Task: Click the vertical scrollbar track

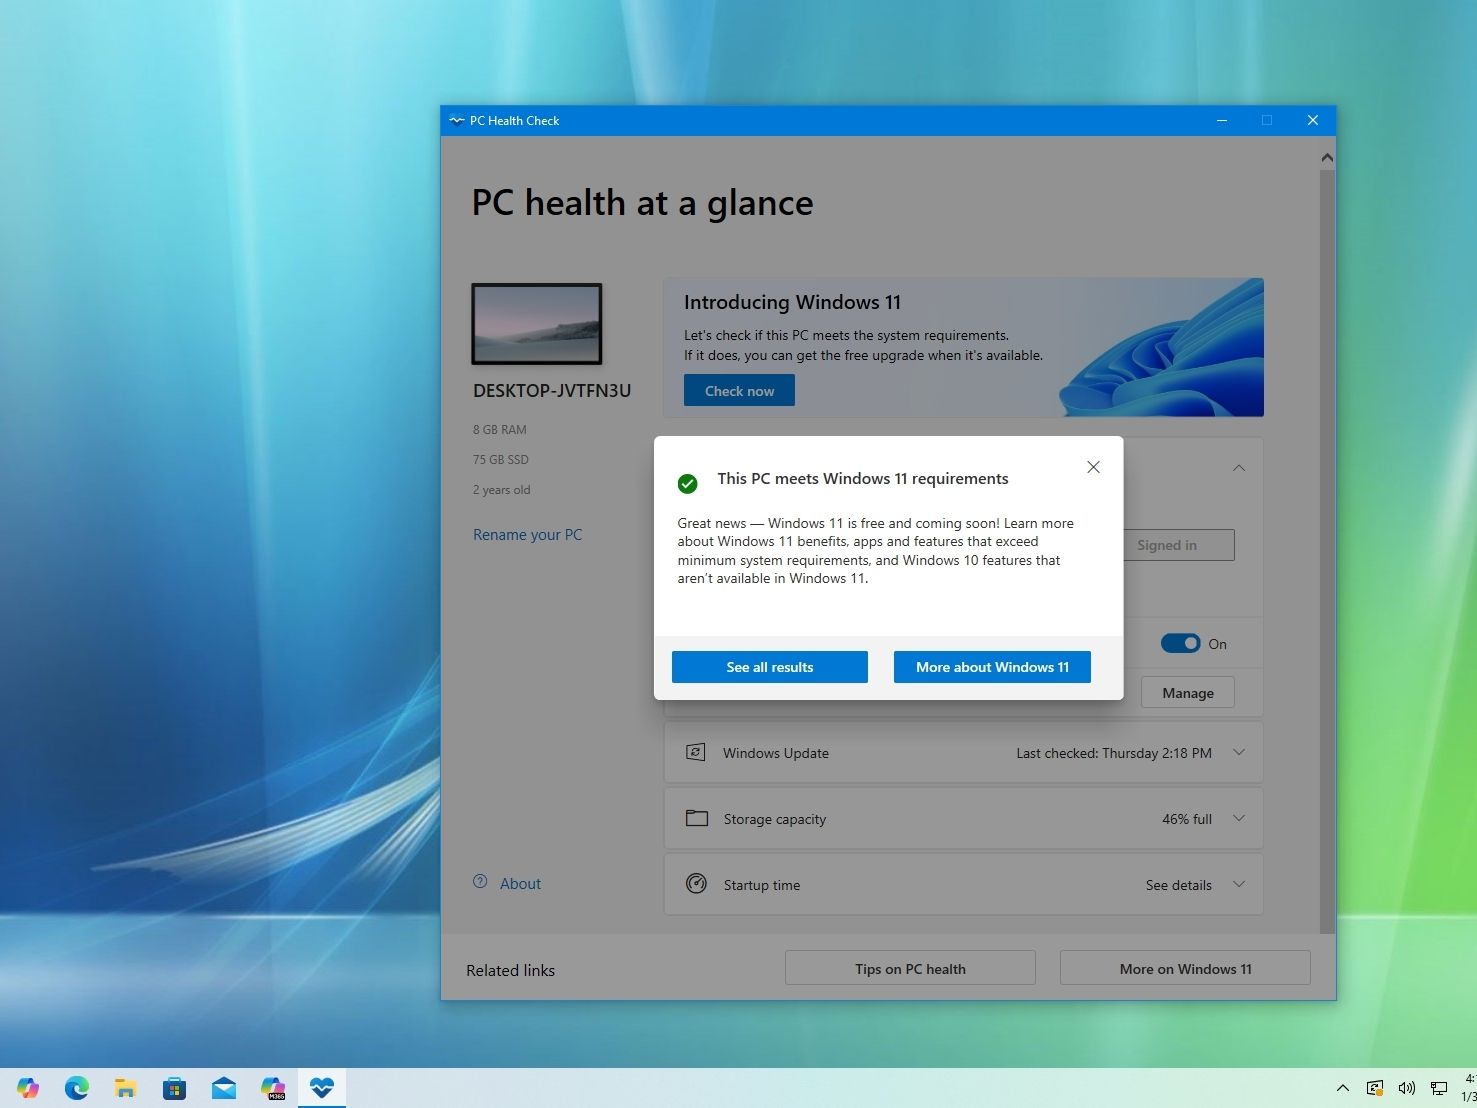Action: pyautogui.click(x=1327, y=550)
